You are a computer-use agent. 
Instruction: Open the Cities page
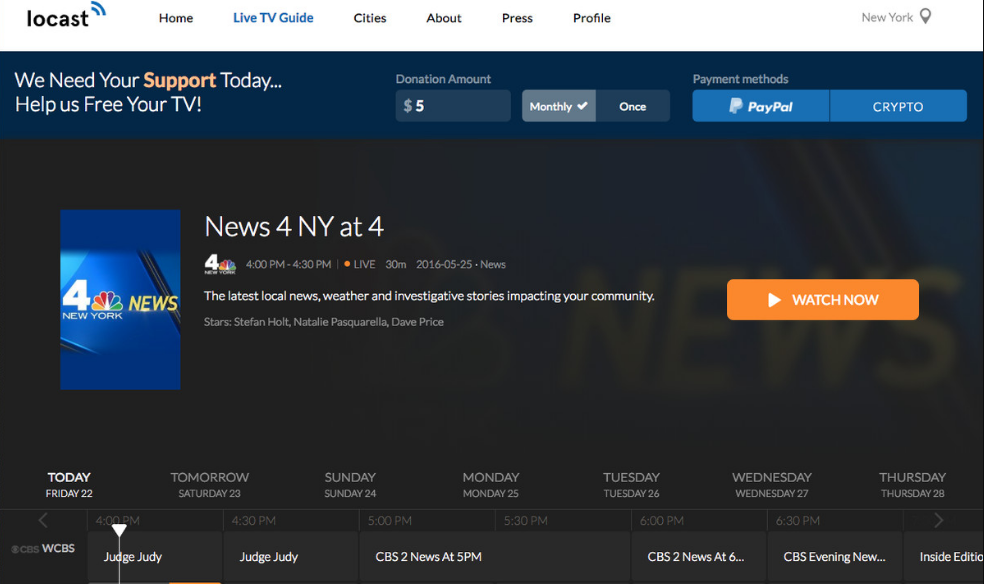coord(370,18)
